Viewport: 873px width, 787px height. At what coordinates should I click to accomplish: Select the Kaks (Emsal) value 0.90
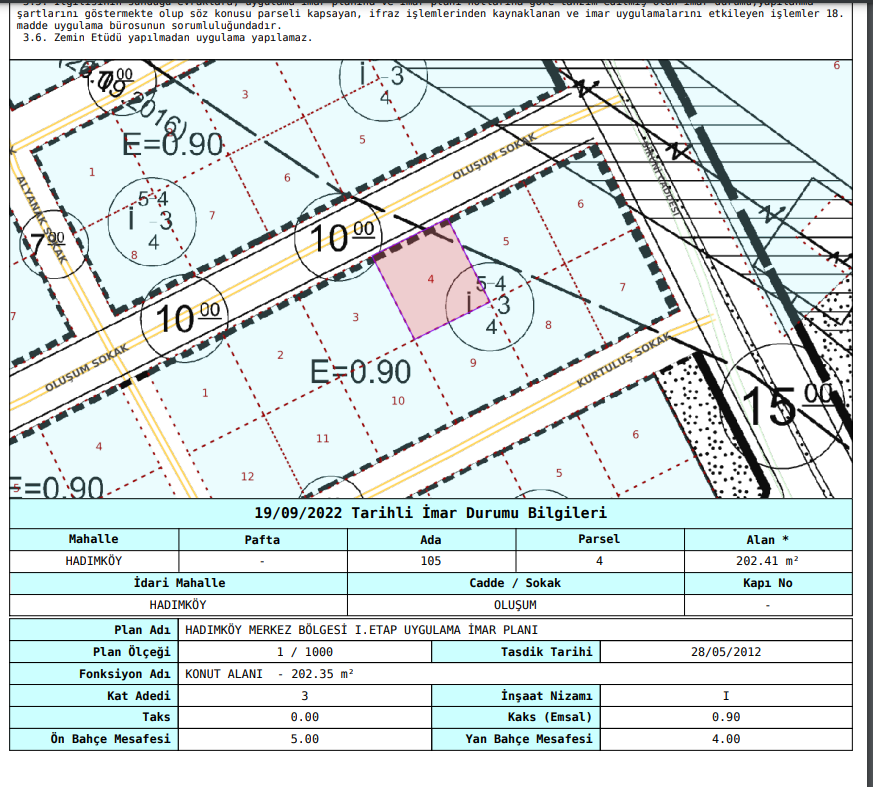point(726,717)
